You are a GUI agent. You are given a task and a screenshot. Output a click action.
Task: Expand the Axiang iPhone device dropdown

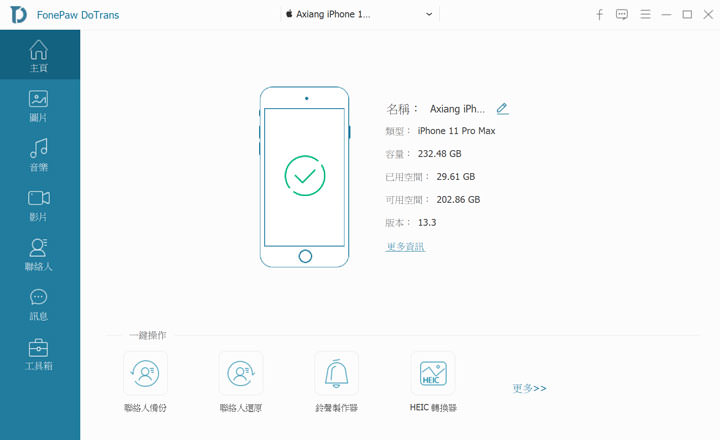click(x=360, y=14)
